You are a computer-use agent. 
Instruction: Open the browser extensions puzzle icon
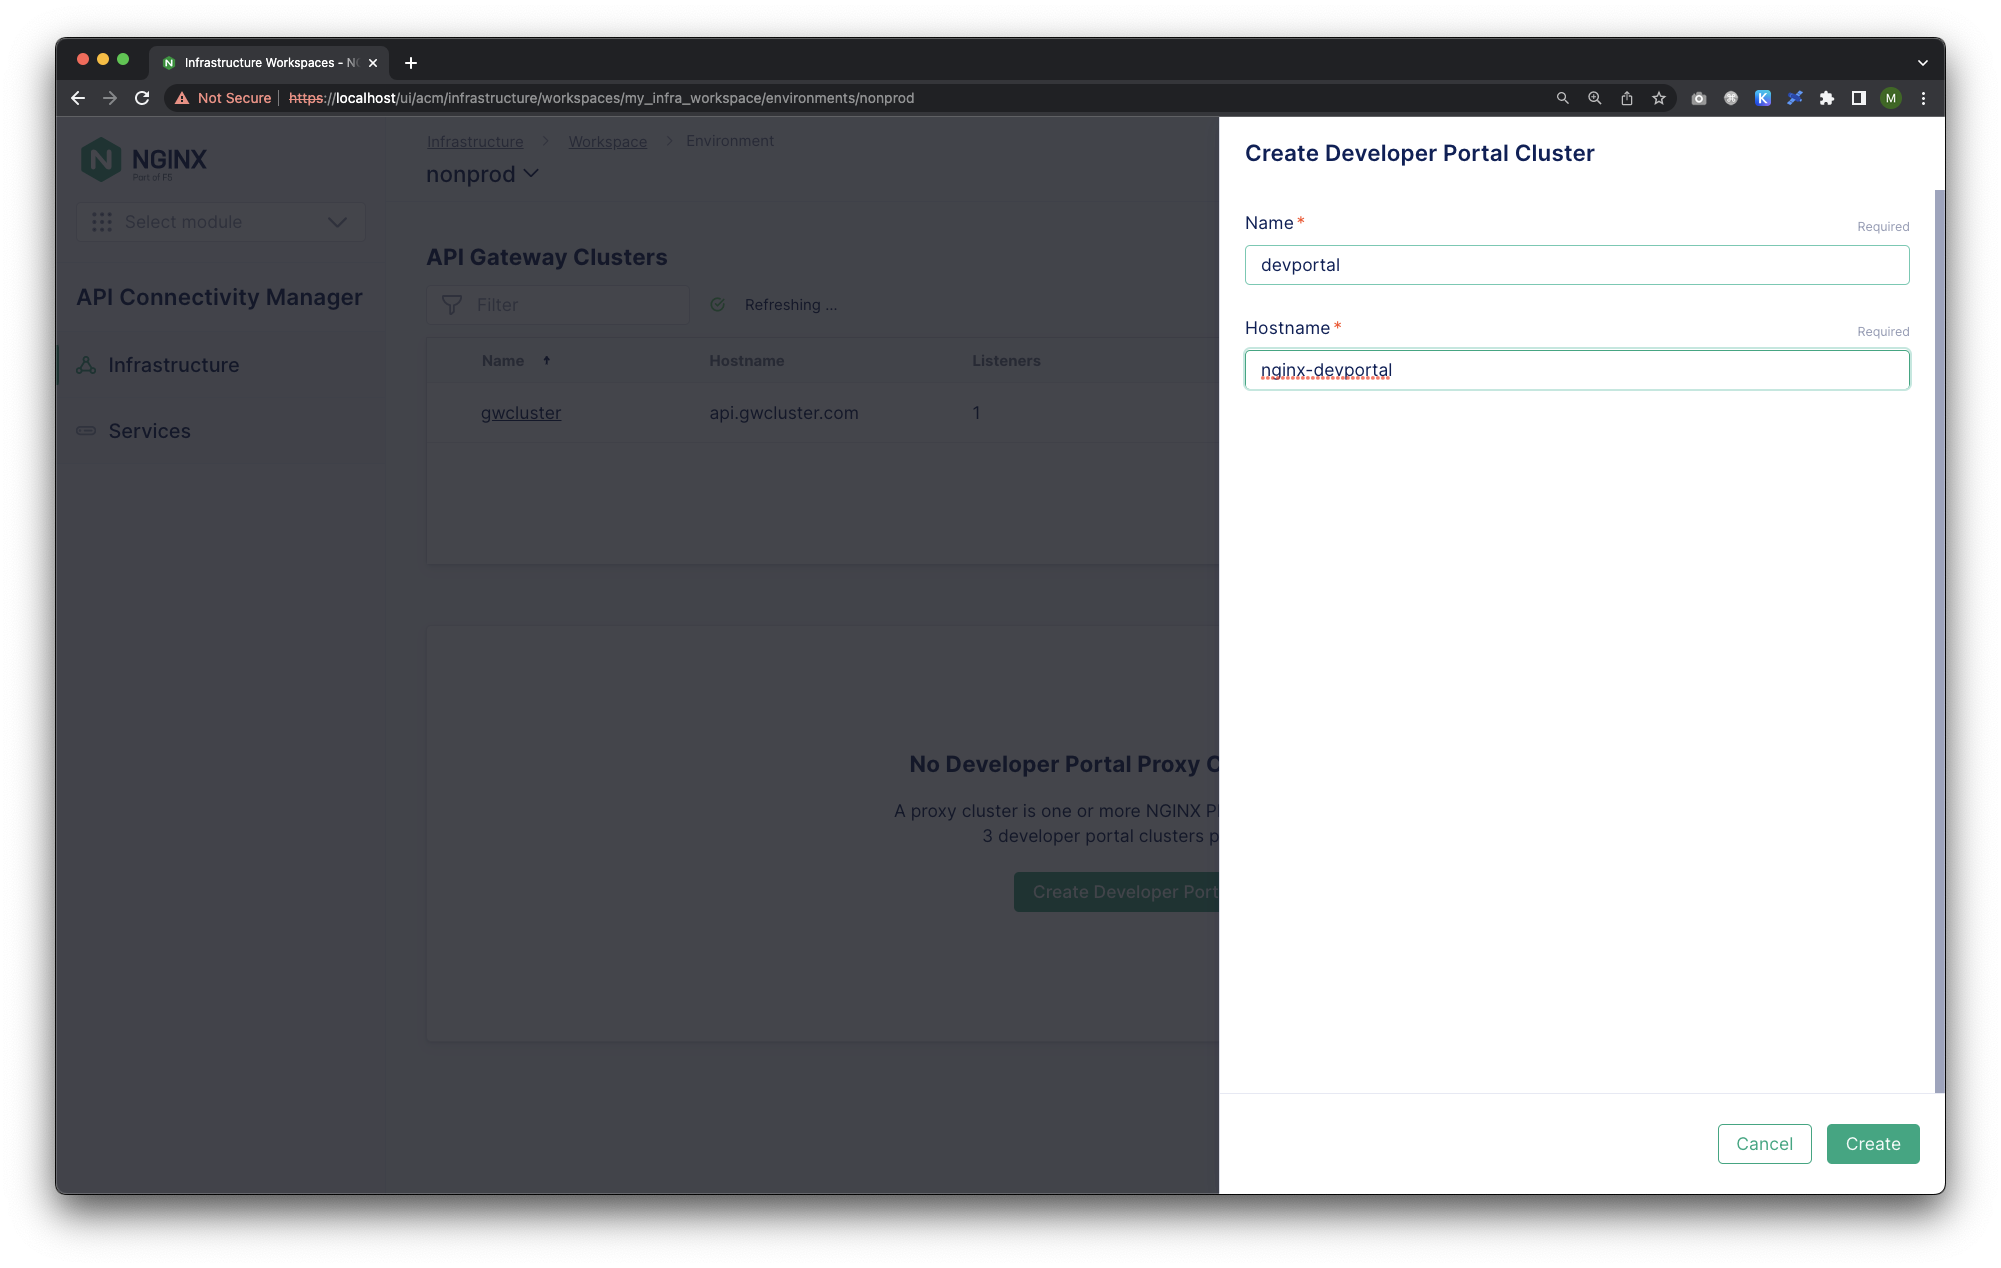point(1827,98)
